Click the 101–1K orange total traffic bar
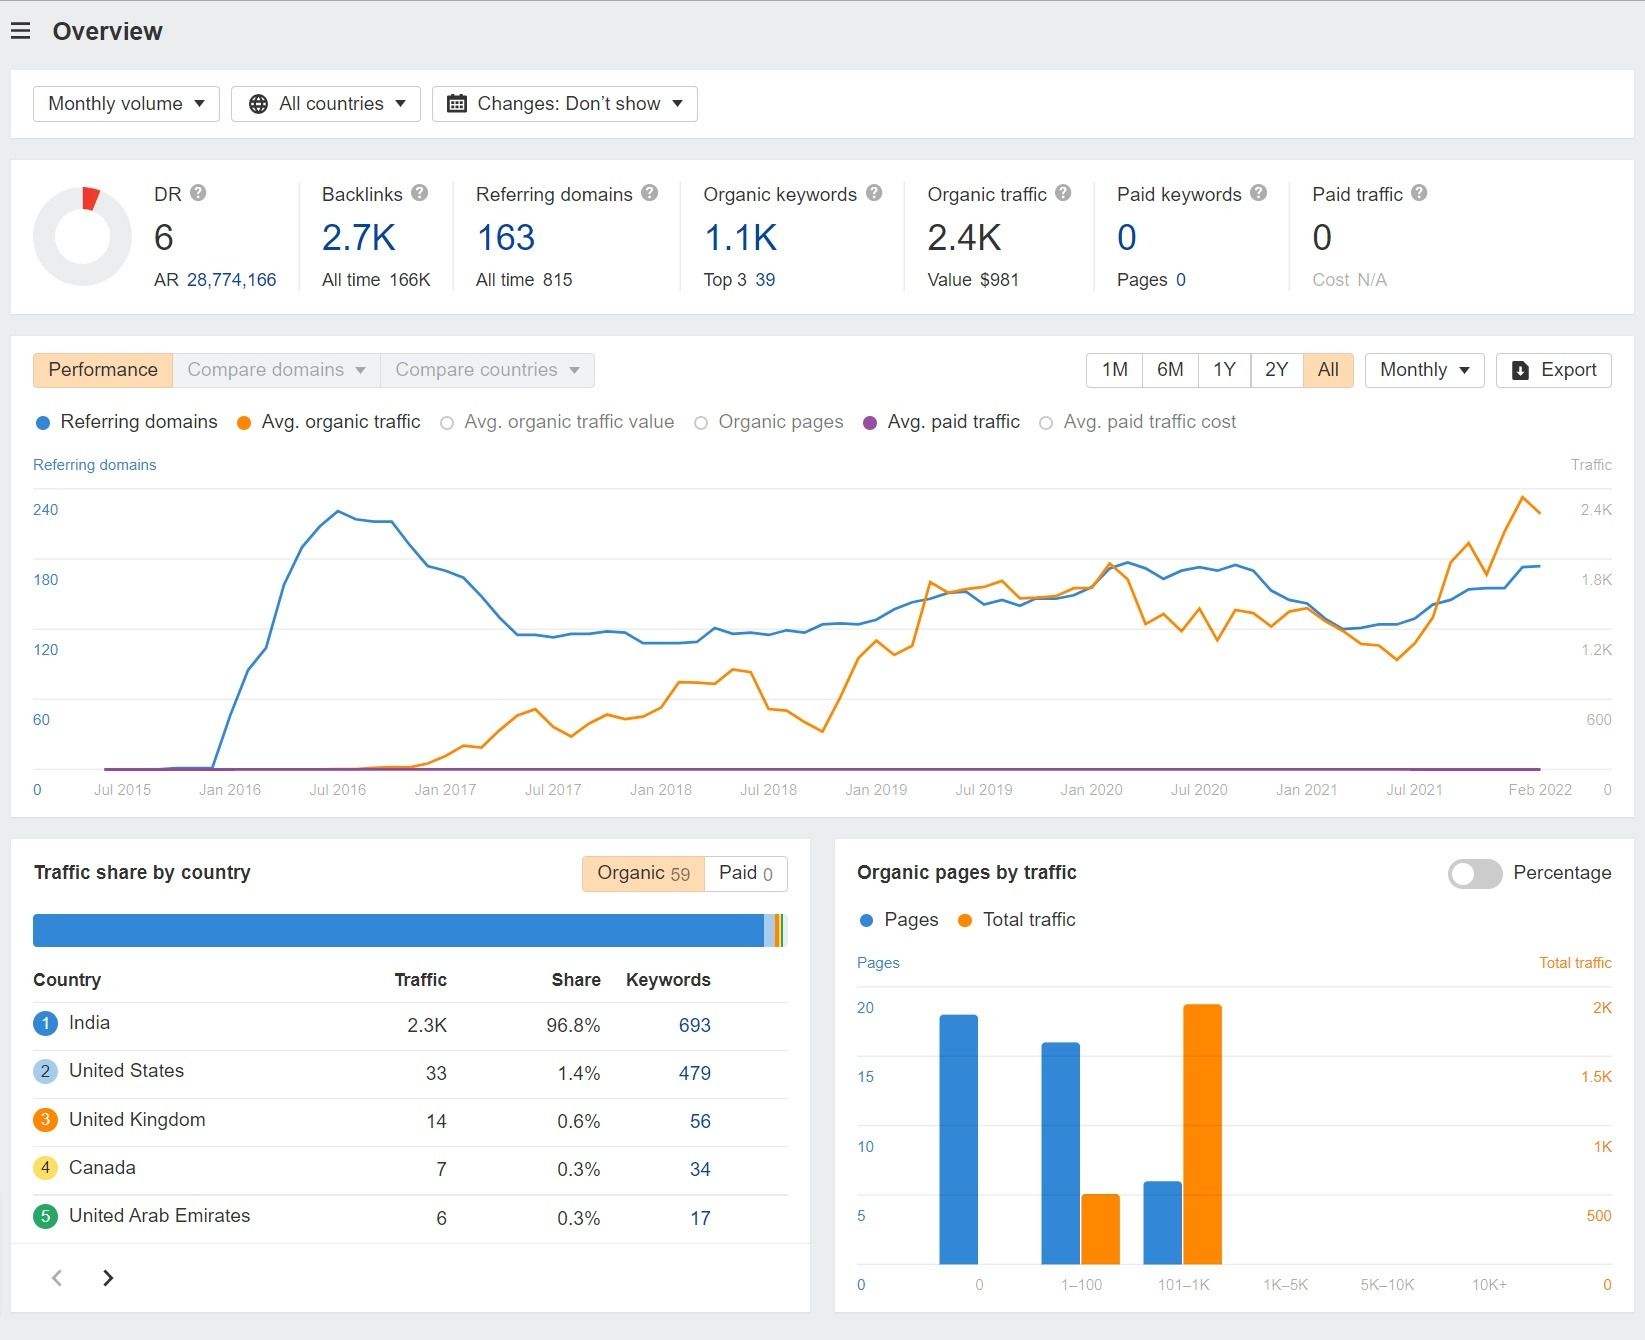Viewport: 1645px width, 1340px height. 1202,1134
